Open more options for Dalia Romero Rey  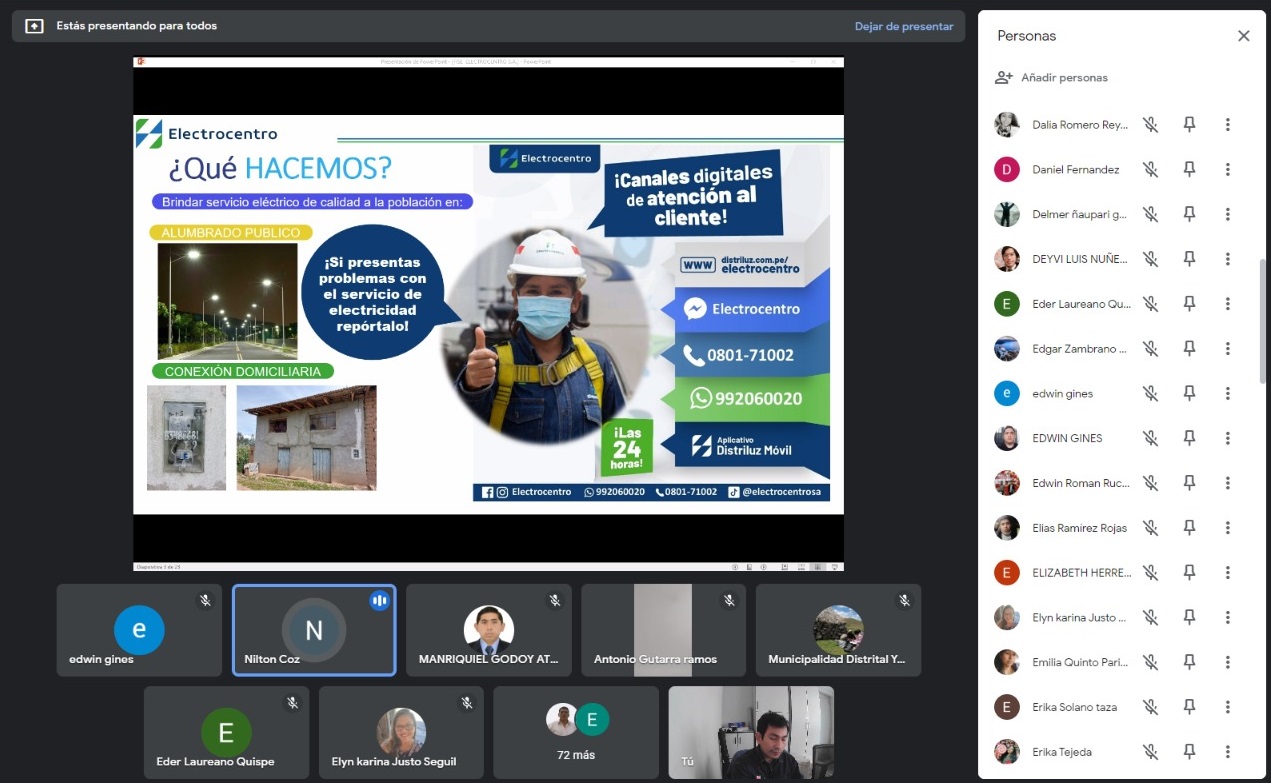coord(1227,125)
